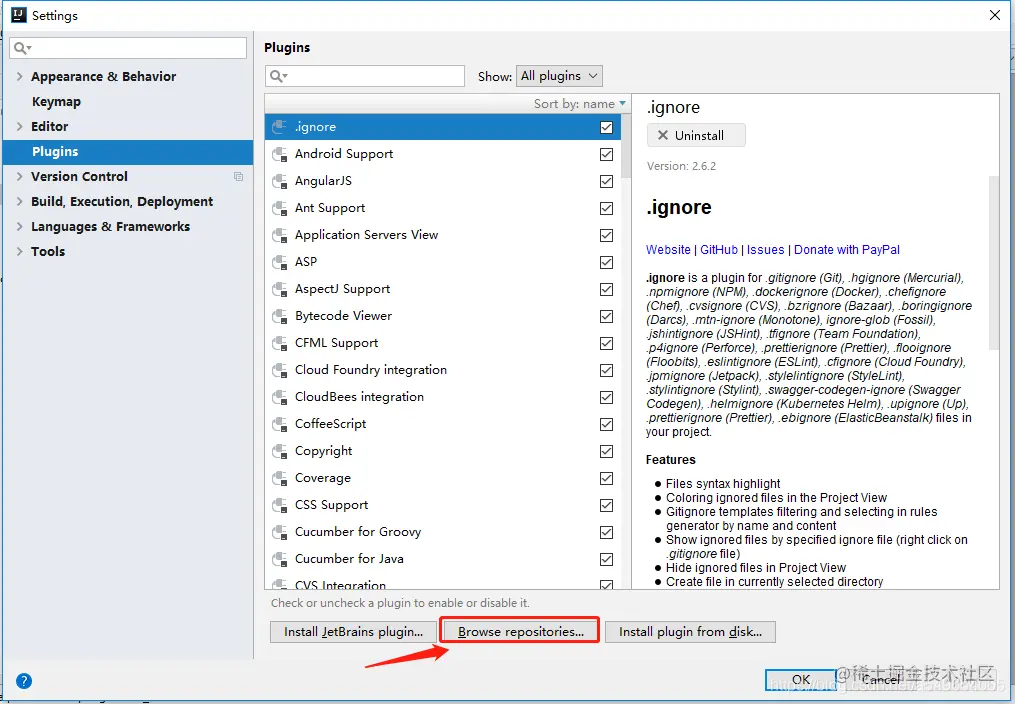1015x704 pixels.
Task: Click the CloudBees integration plugin icon
Action: [280, 397]
